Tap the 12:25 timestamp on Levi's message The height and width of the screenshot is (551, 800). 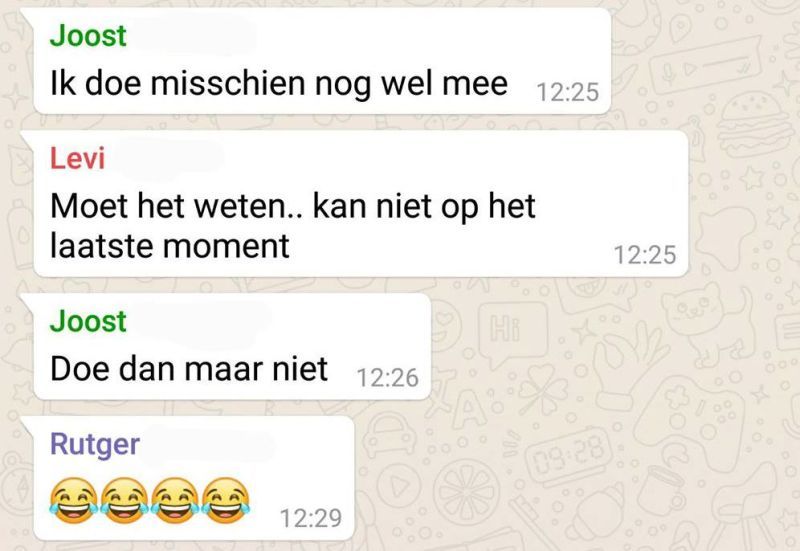tap(645, 255)
